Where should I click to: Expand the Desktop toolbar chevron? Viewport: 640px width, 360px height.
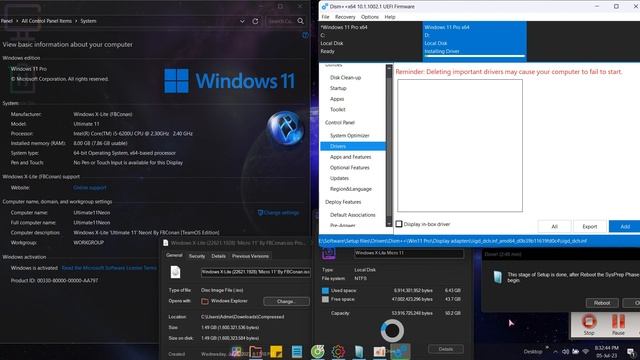(x=547, y=347)
